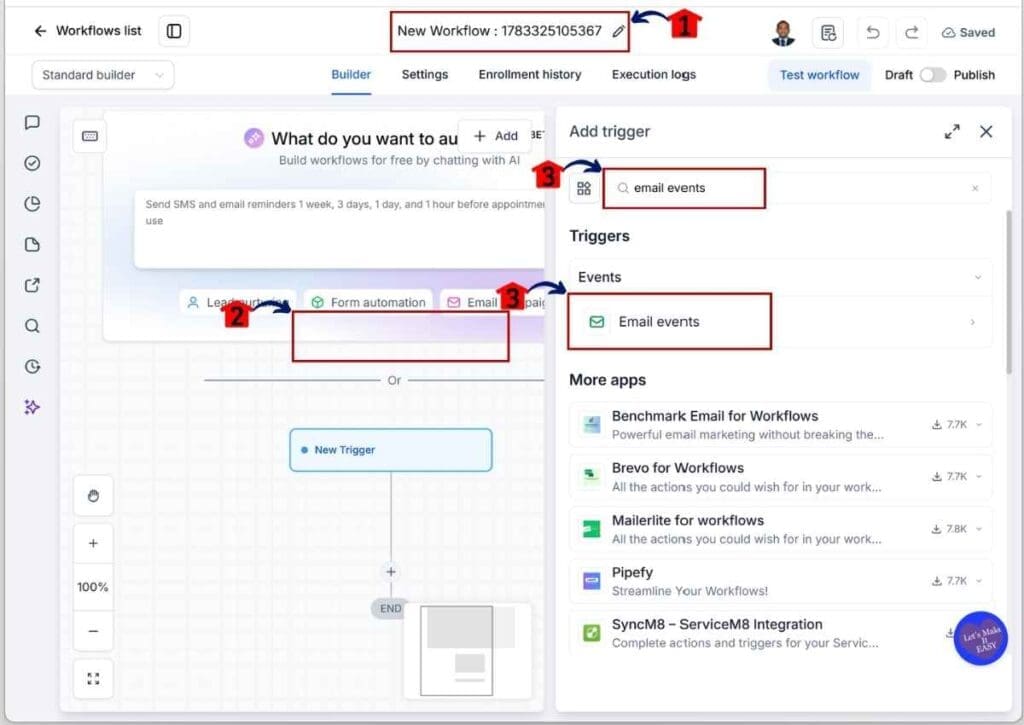Click the AI prompt text box
1024x725 pixels.
pos(340,229)
